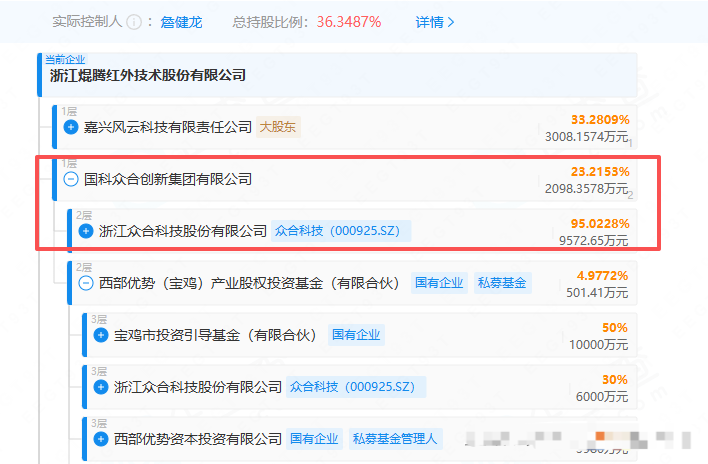Image resolution: width=708 pixels, height=464 pixels.
Task: Open 国科众合创新集团有限公司 company name
Action: pyautogui.click(x=168, y=179)
